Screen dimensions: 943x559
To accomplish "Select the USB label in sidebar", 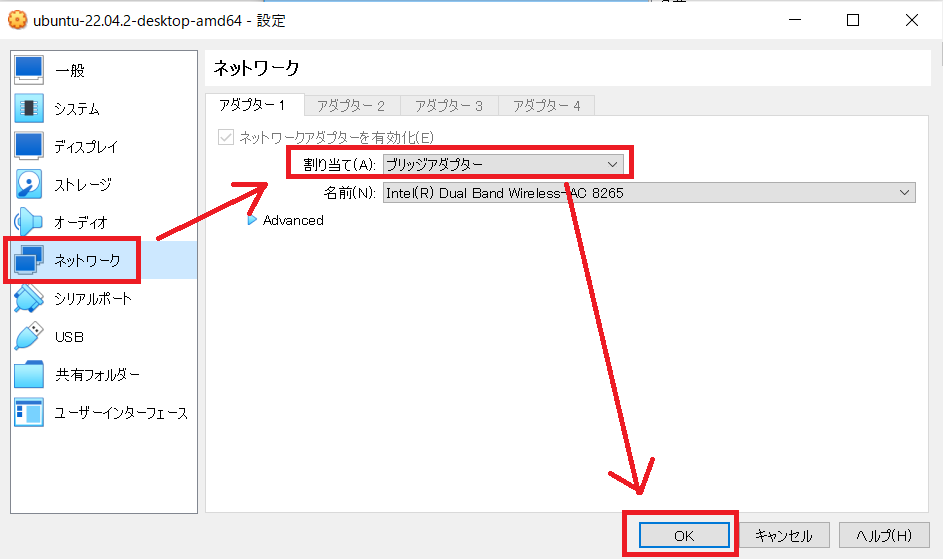I will [69, 337].
